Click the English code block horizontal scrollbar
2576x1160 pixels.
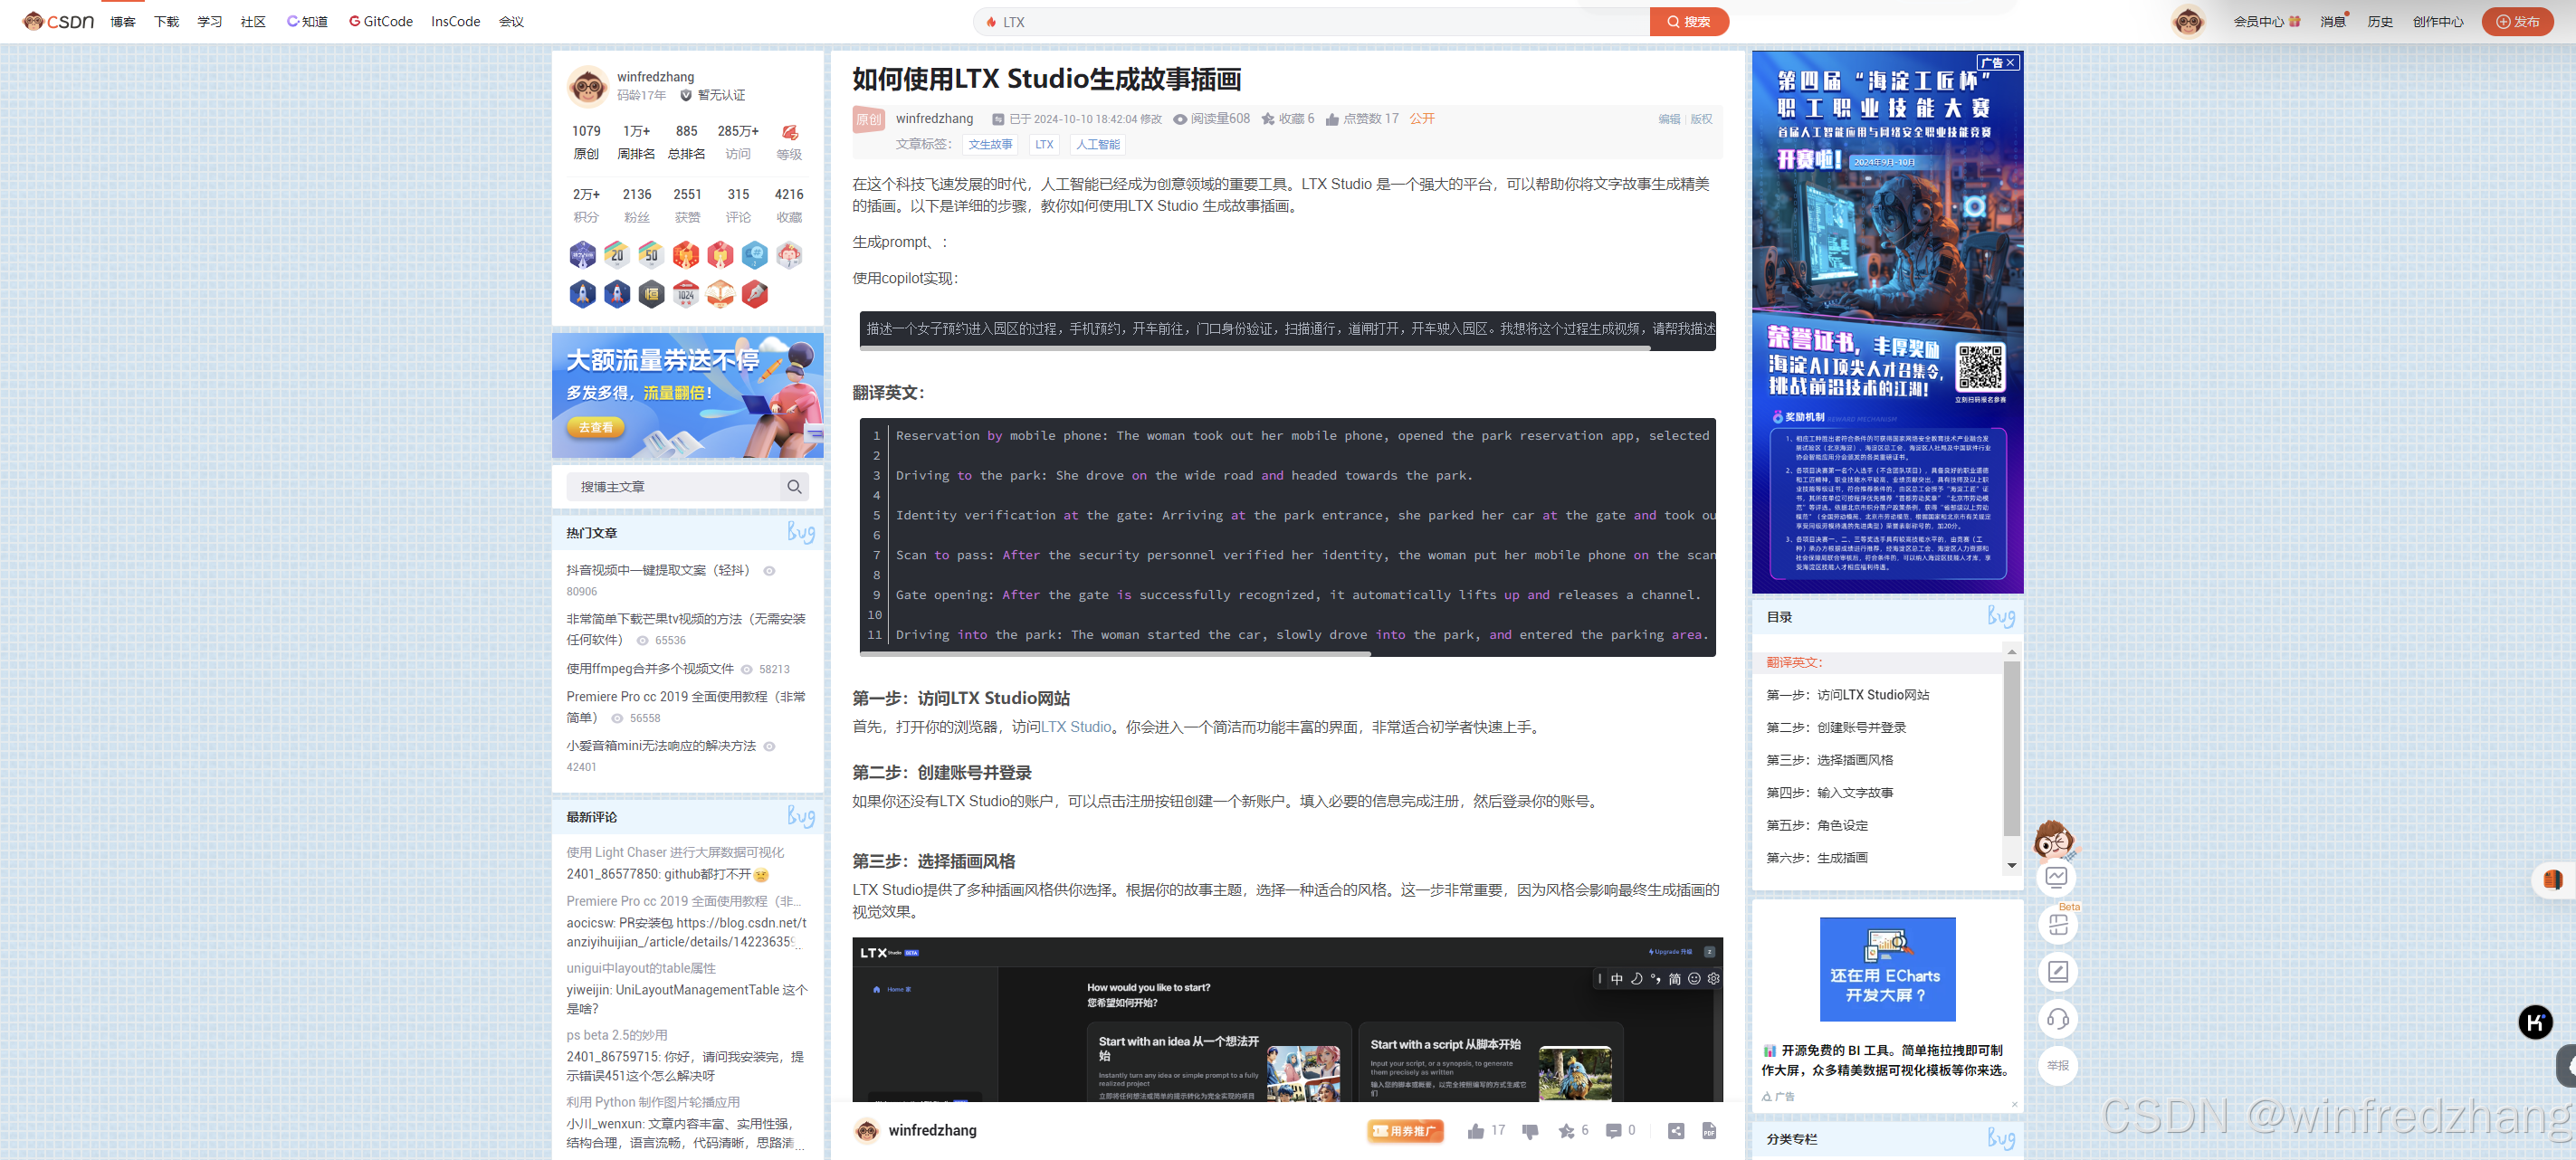[1115, 654]
